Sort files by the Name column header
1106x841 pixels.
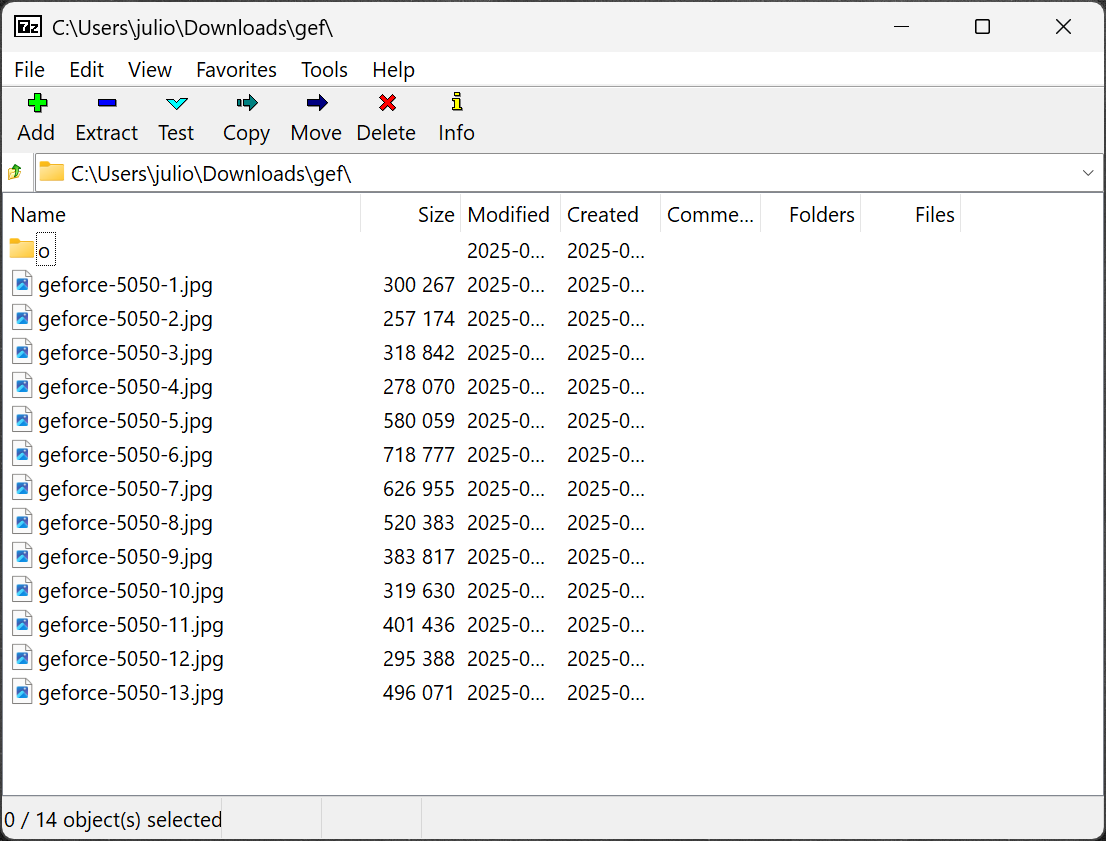point(182,214)
